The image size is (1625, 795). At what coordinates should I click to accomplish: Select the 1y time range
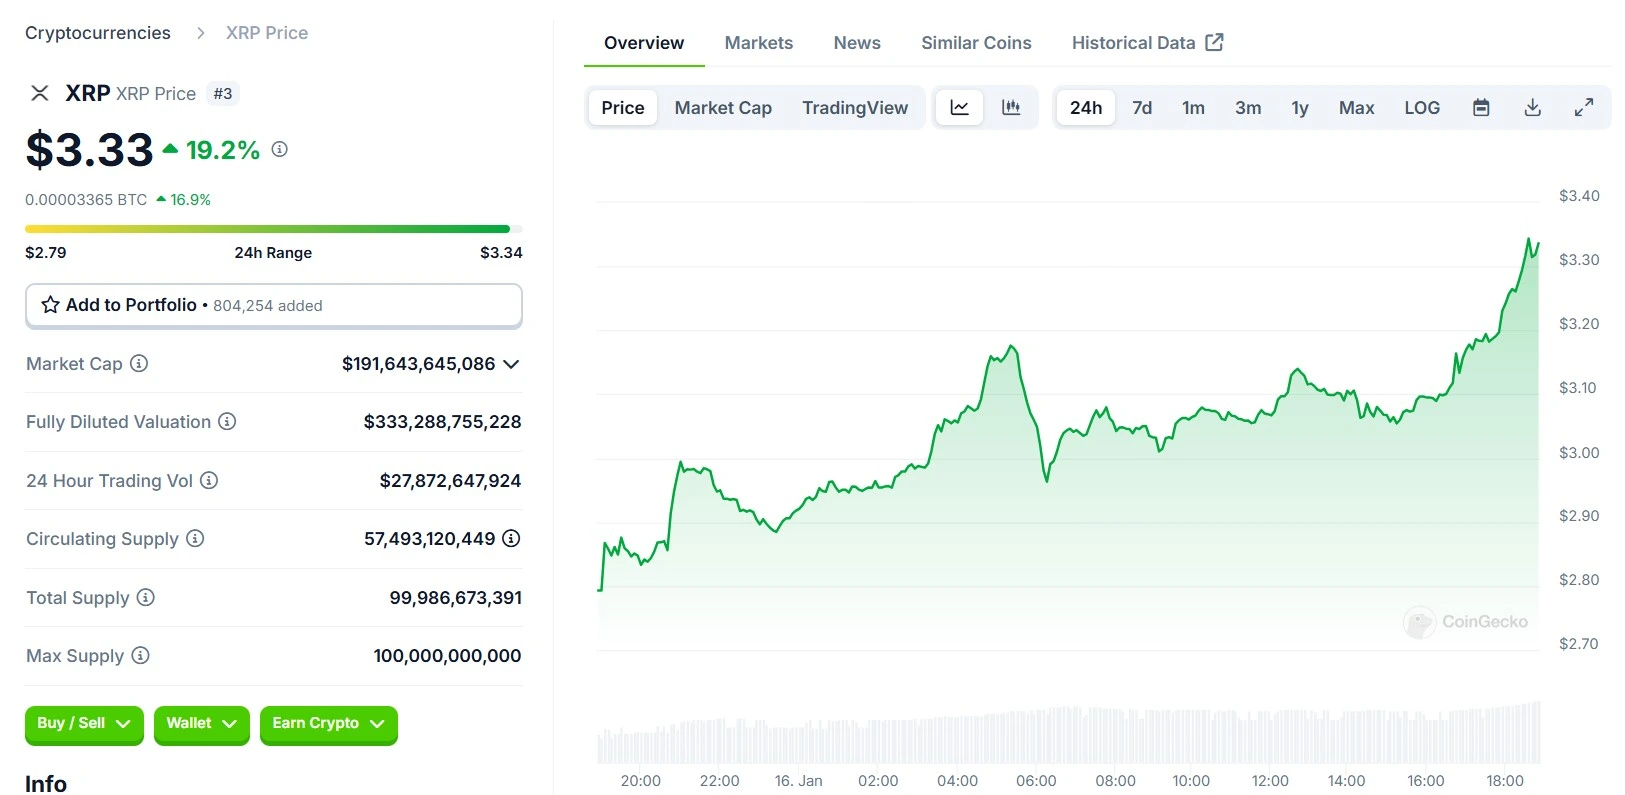[x=1300, y=107]
